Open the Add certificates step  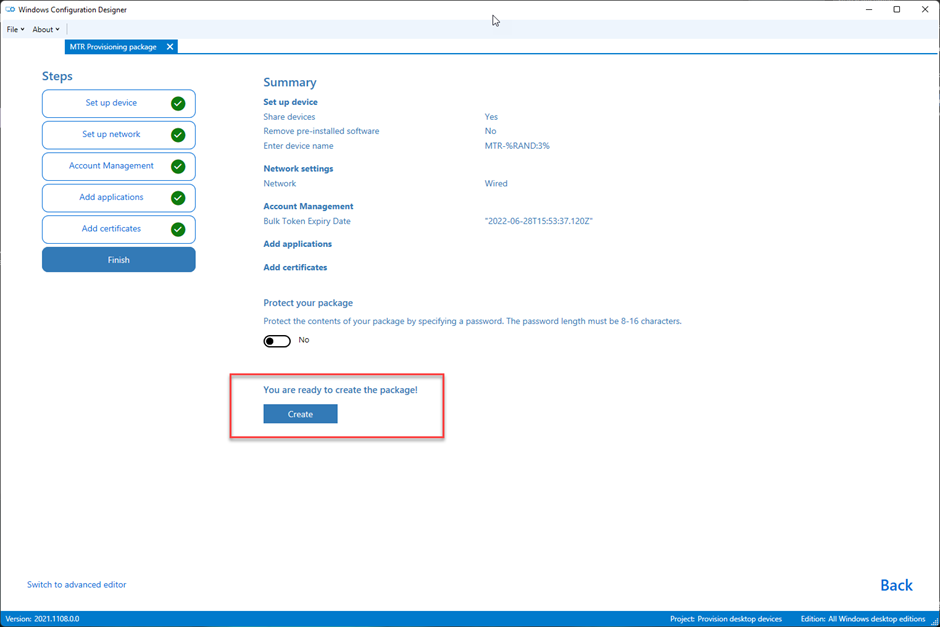(119, 230)
